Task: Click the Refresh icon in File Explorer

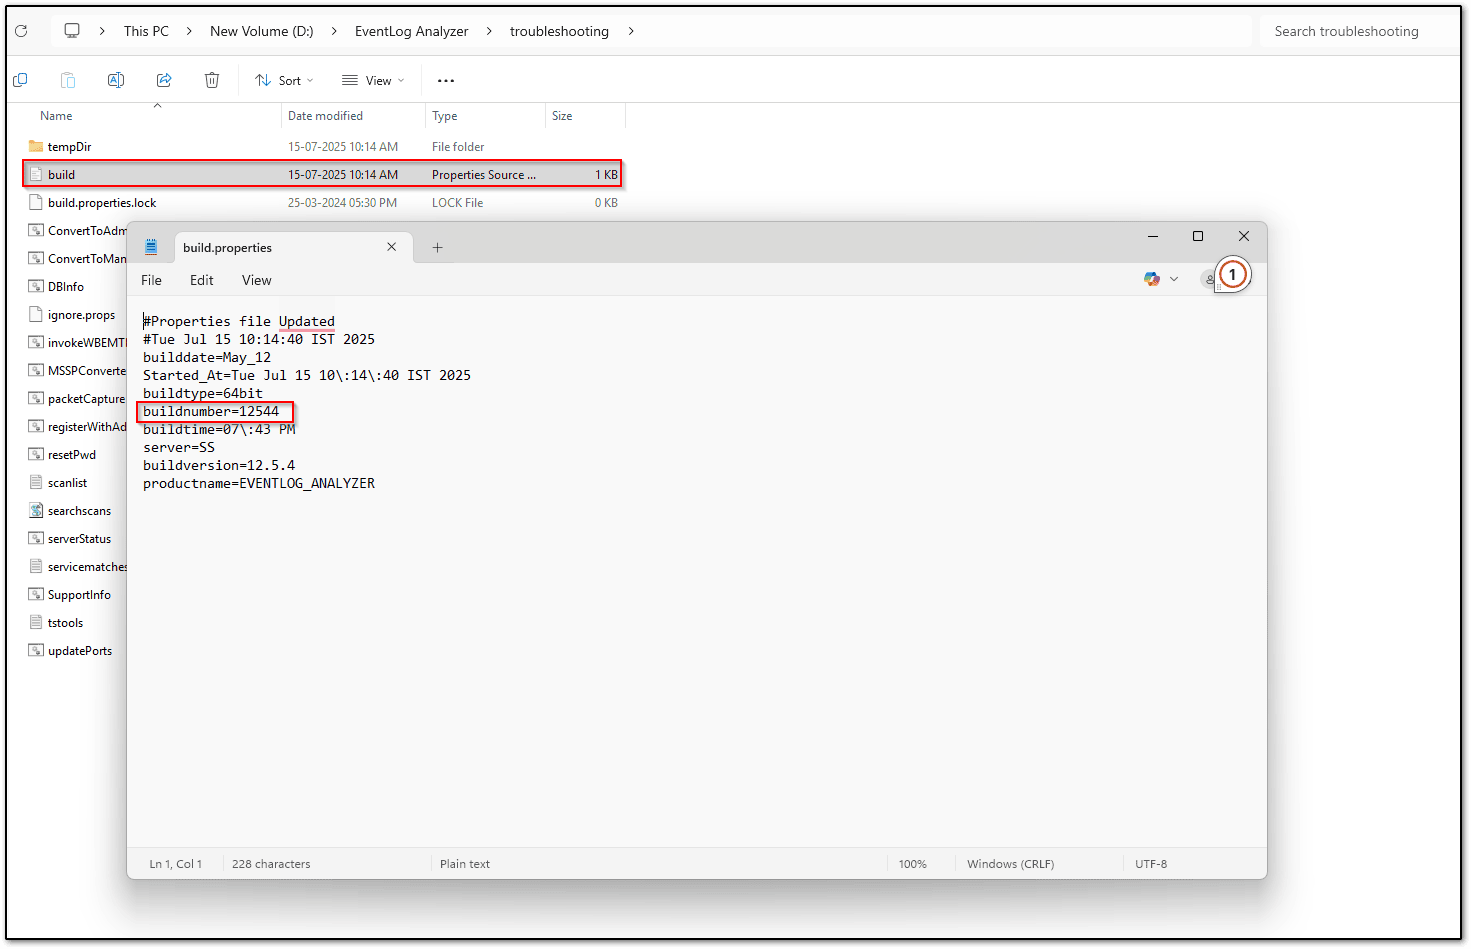Action: point(21,31)
